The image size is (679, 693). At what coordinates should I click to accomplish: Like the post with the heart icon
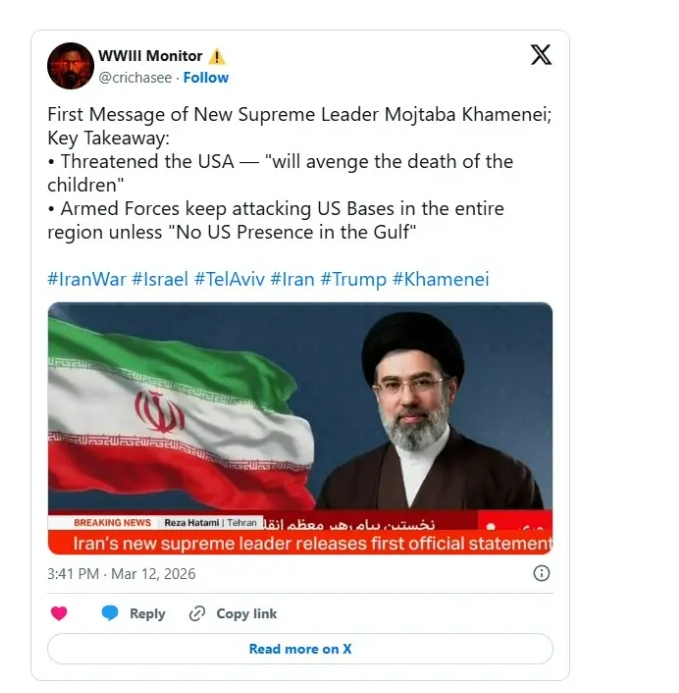pyautogui.click(x=59, y=613)
